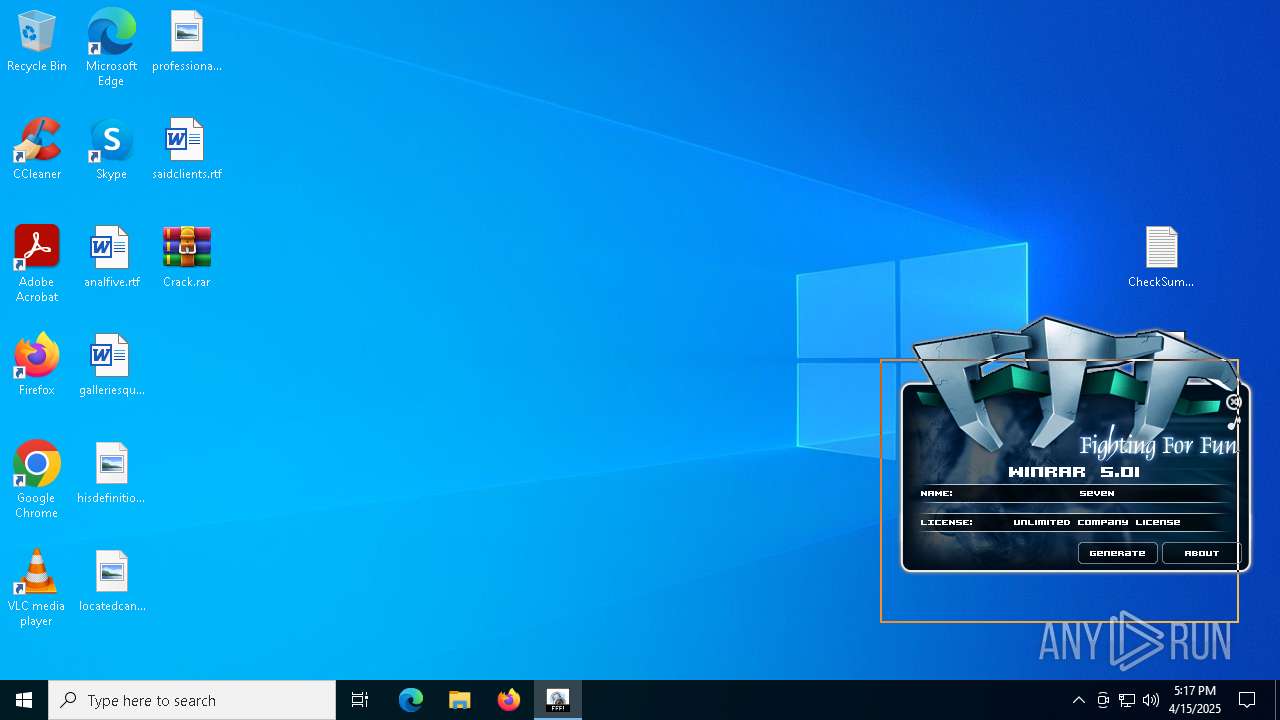Select the 'professiona...' image file on desktop
Screen dimensions: 1280x720
click(187, 42)
